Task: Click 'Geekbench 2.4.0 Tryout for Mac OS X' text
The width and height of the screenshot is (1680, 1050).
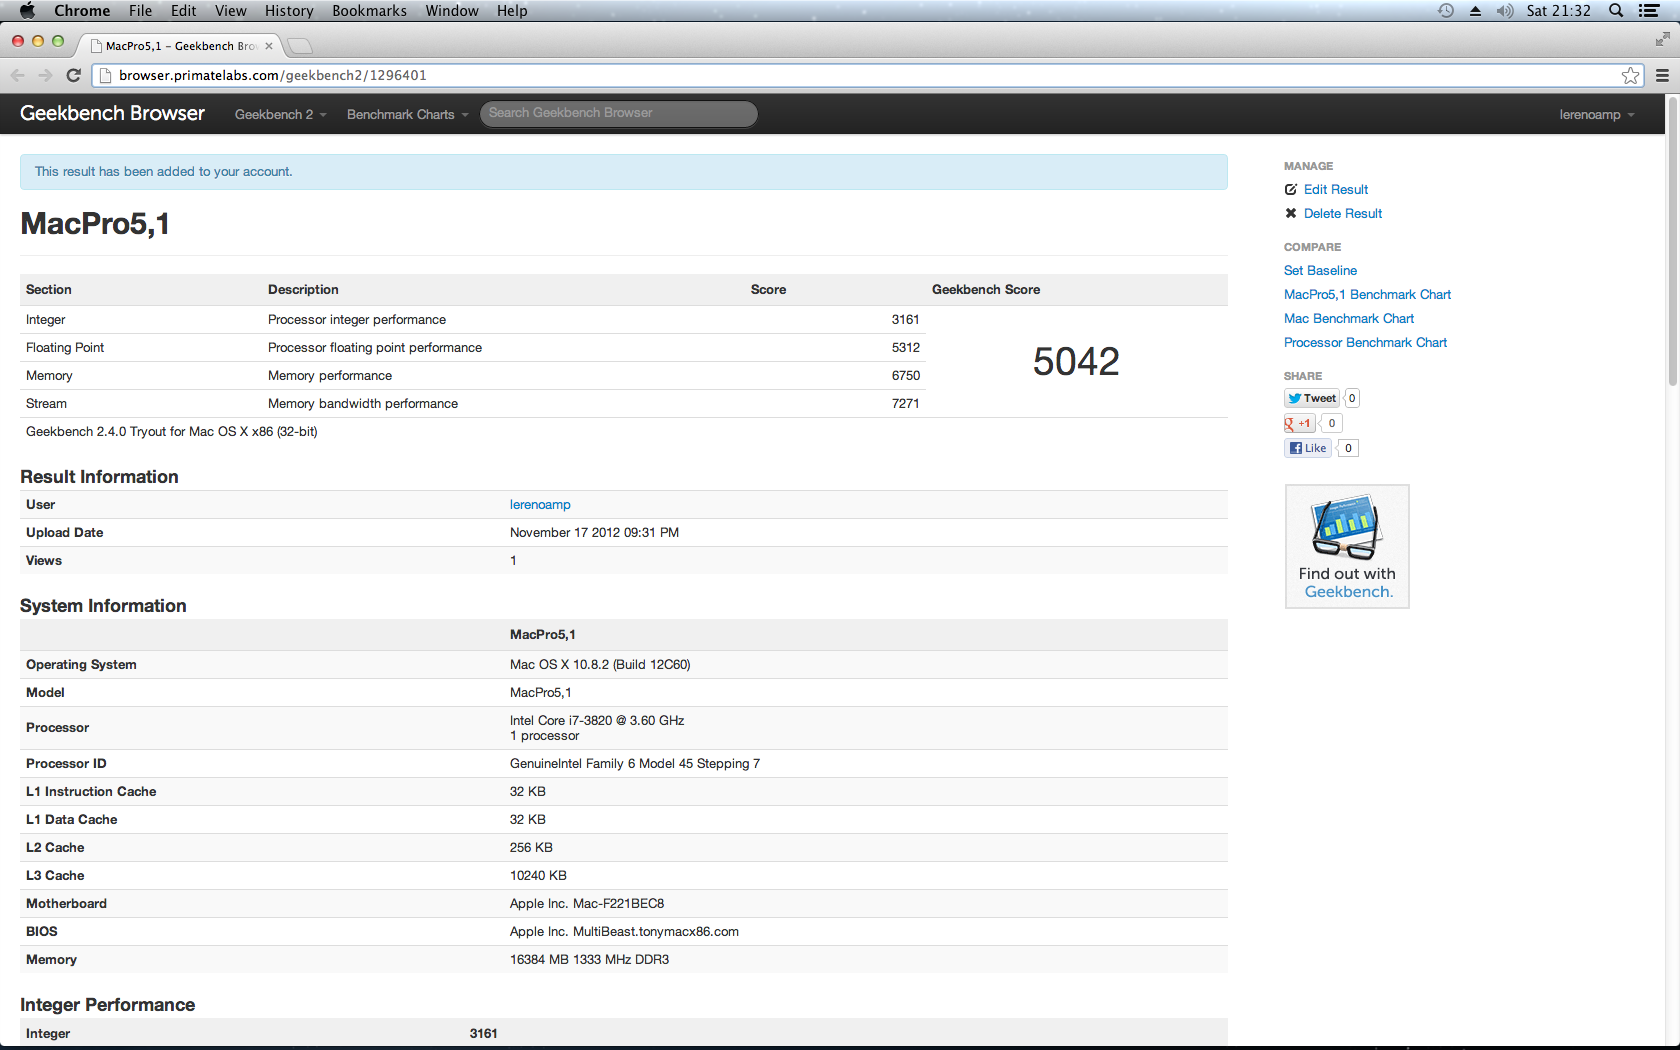Action: point(171,431)
